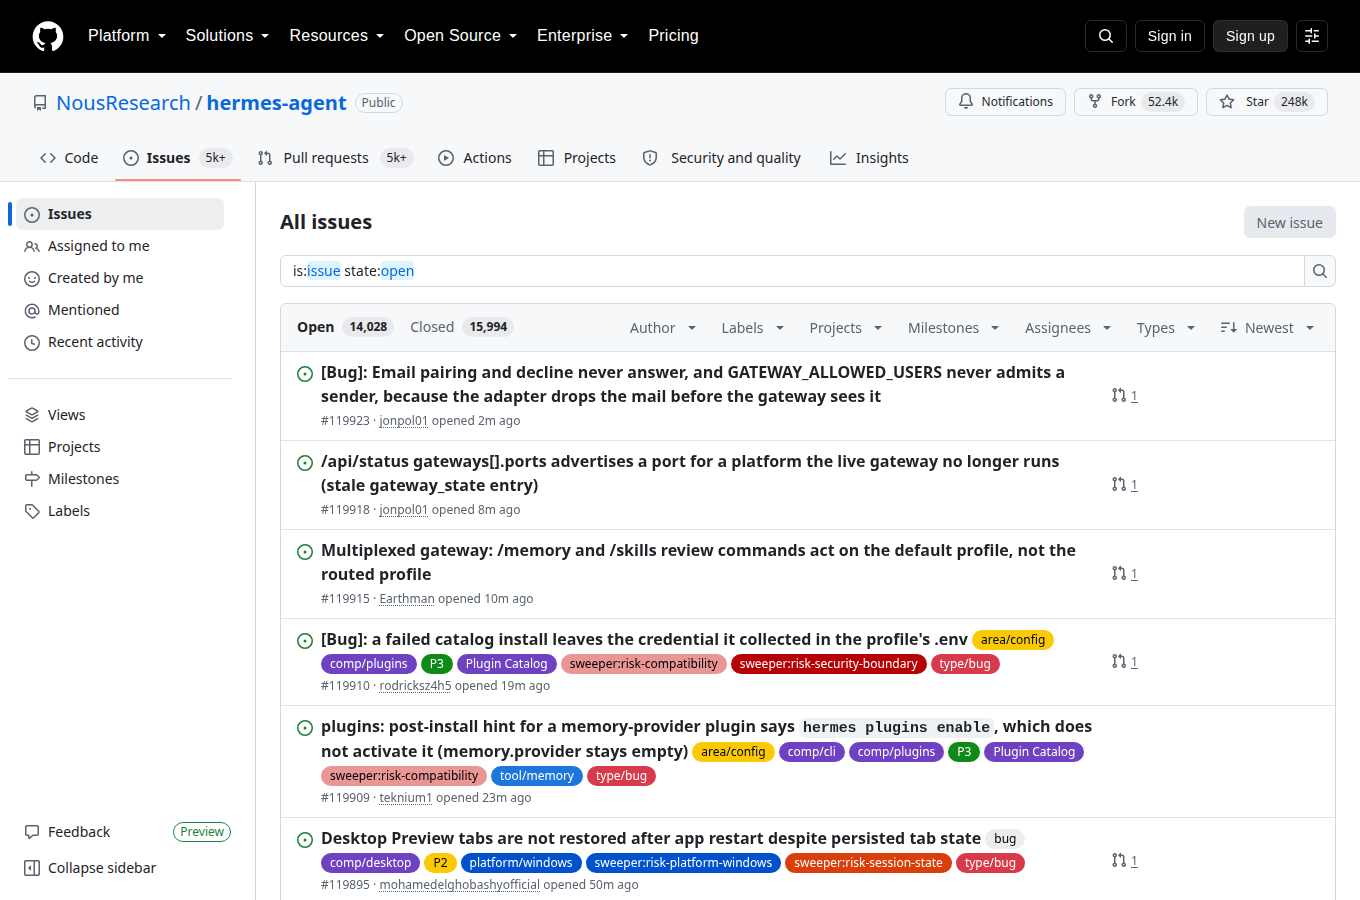Click the star icon in the Star button
Viewport: 1360px width, 900px height.
pos(1227,101)
